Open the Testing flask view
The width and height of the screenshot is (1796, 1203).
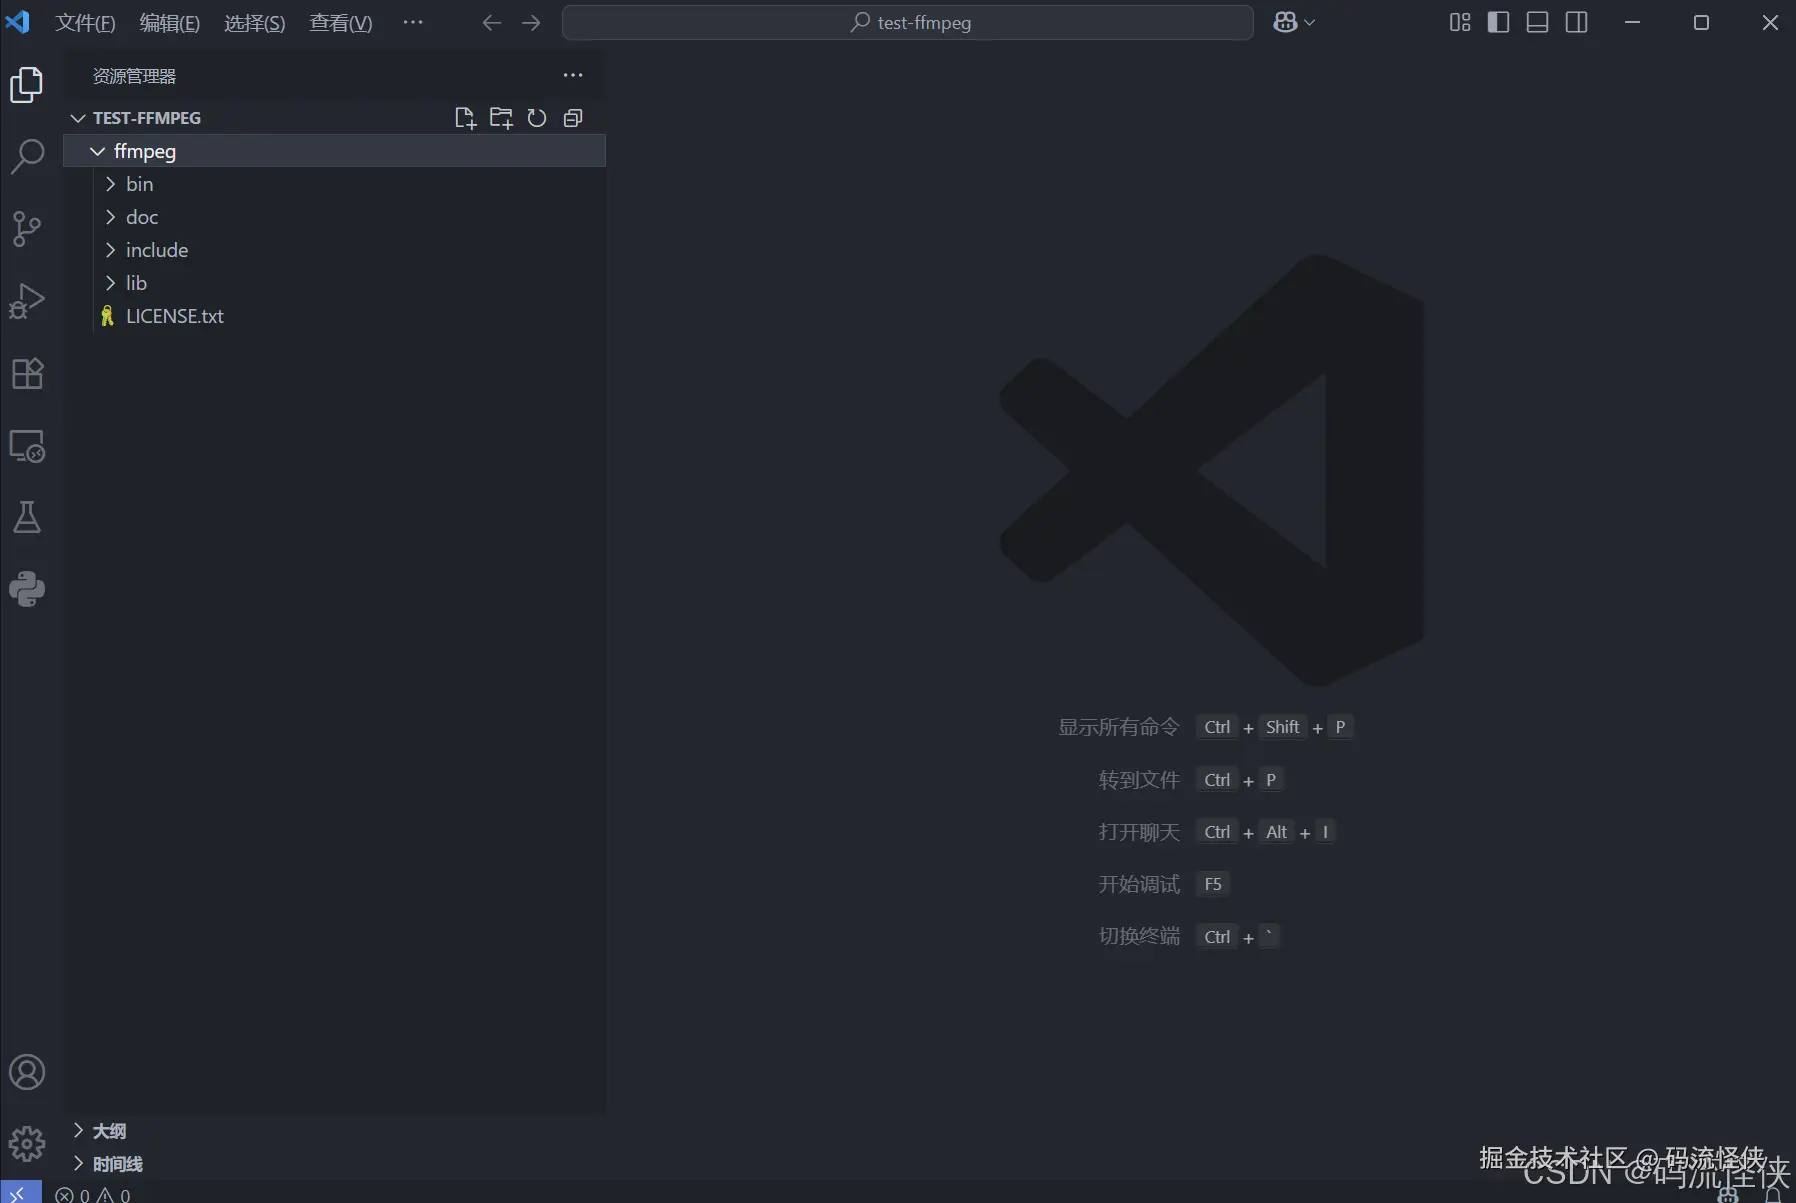click(27, 517)
